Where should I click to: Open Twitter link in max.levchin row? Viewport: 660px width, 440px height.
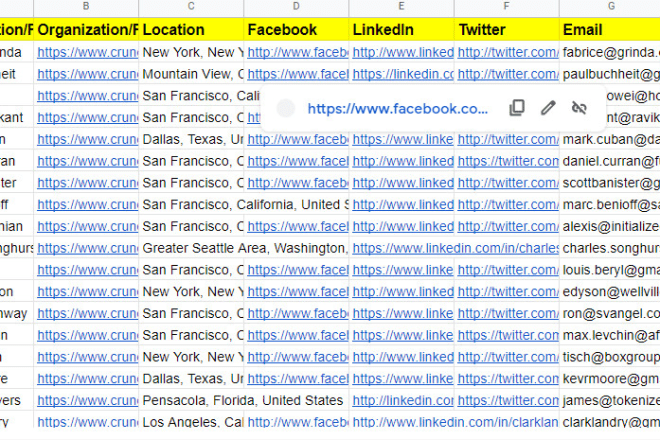click(x=508, y=335)
